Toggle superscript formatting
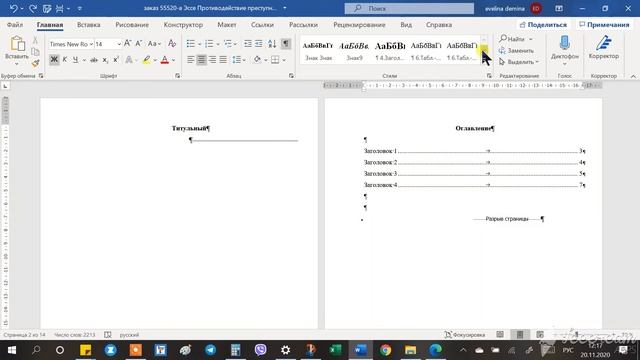The image size is (640, 360). pyautogui.click(x=116, y=60)
